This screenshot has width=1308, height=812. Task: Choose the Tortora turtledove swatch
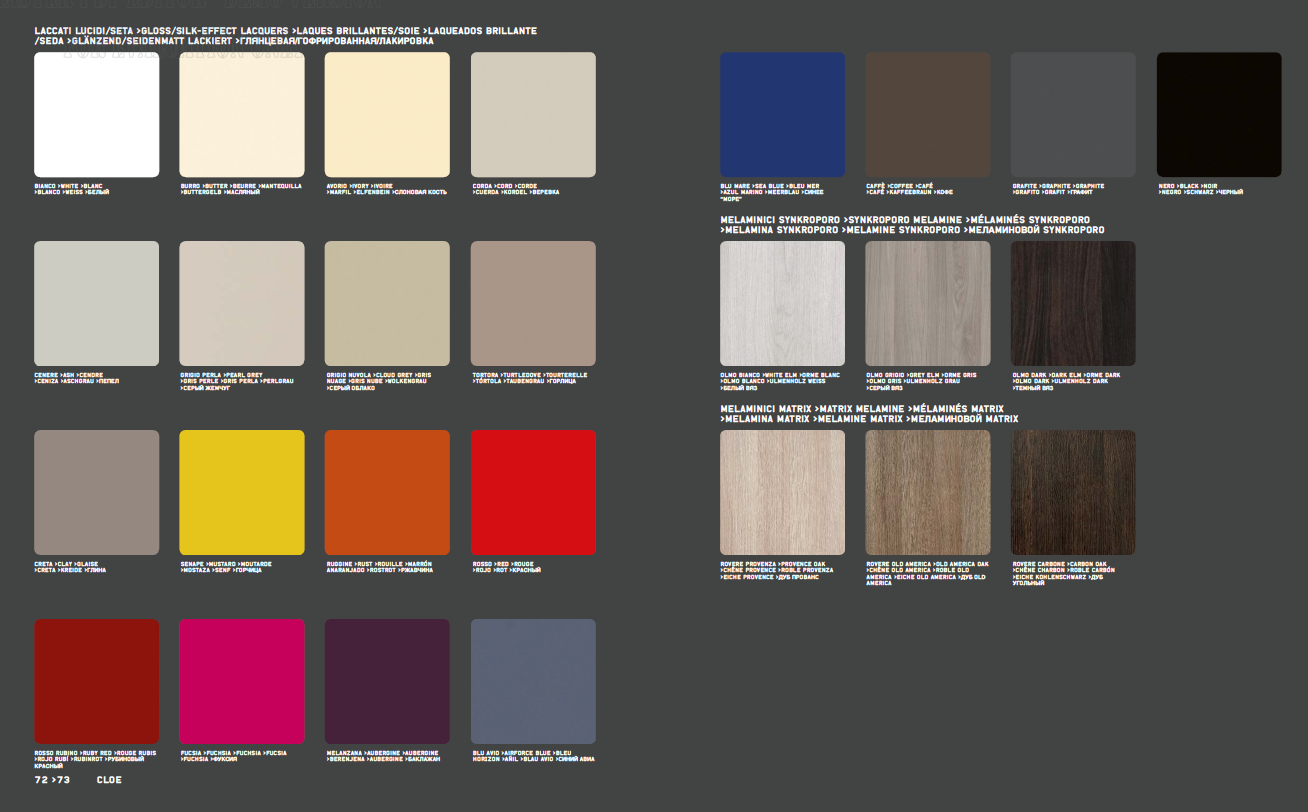point(533,303)
